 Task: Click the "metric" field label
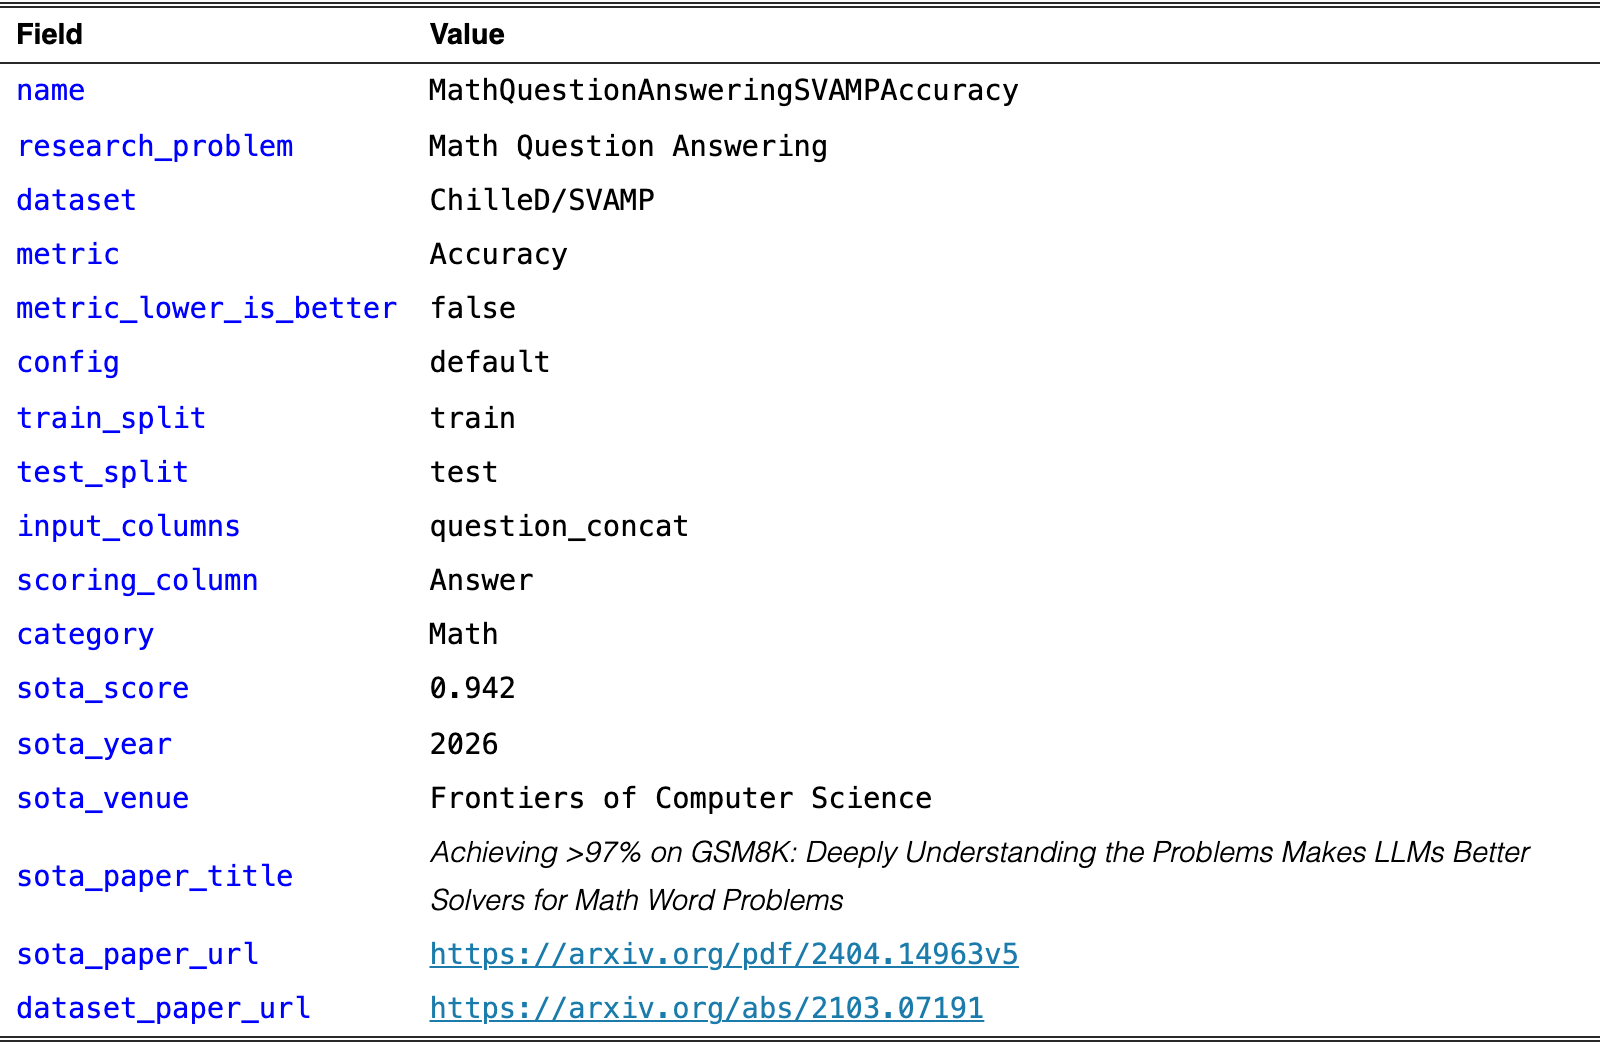(68, 254)
